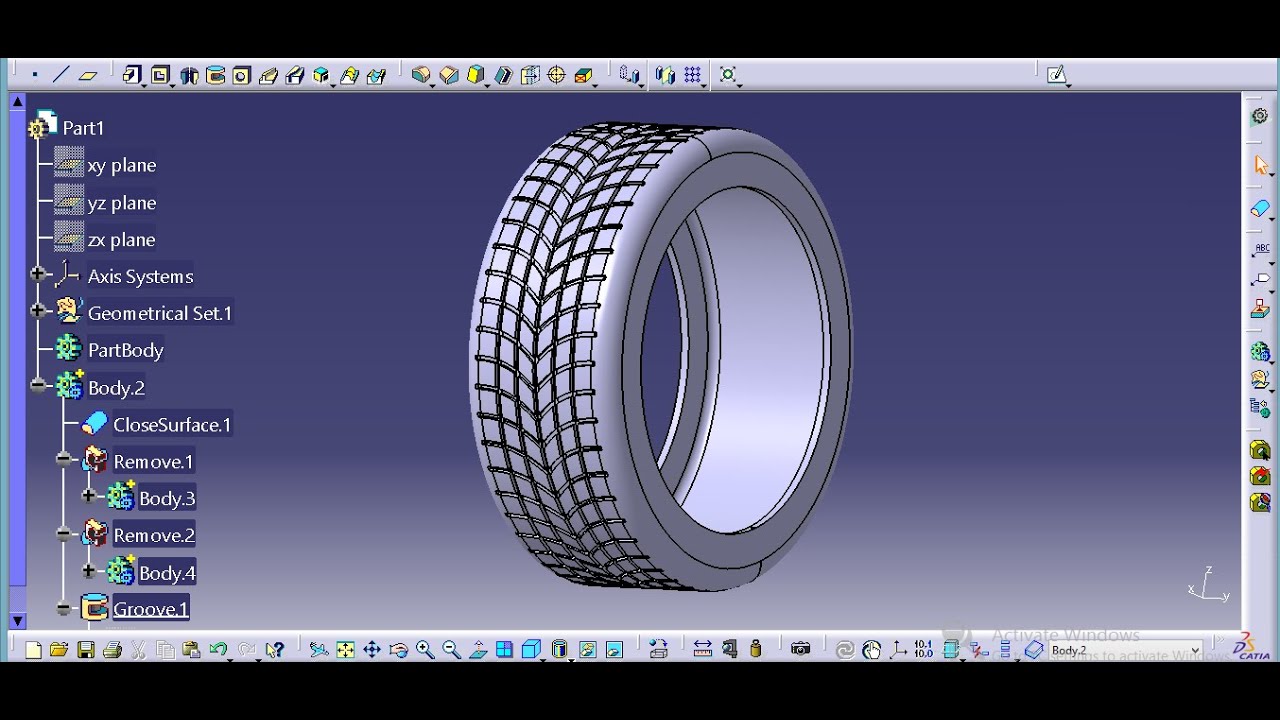The height and width of the screenshot is (720, 1280).
Task: Click the Open folder icon
Action: coord(59,650)
